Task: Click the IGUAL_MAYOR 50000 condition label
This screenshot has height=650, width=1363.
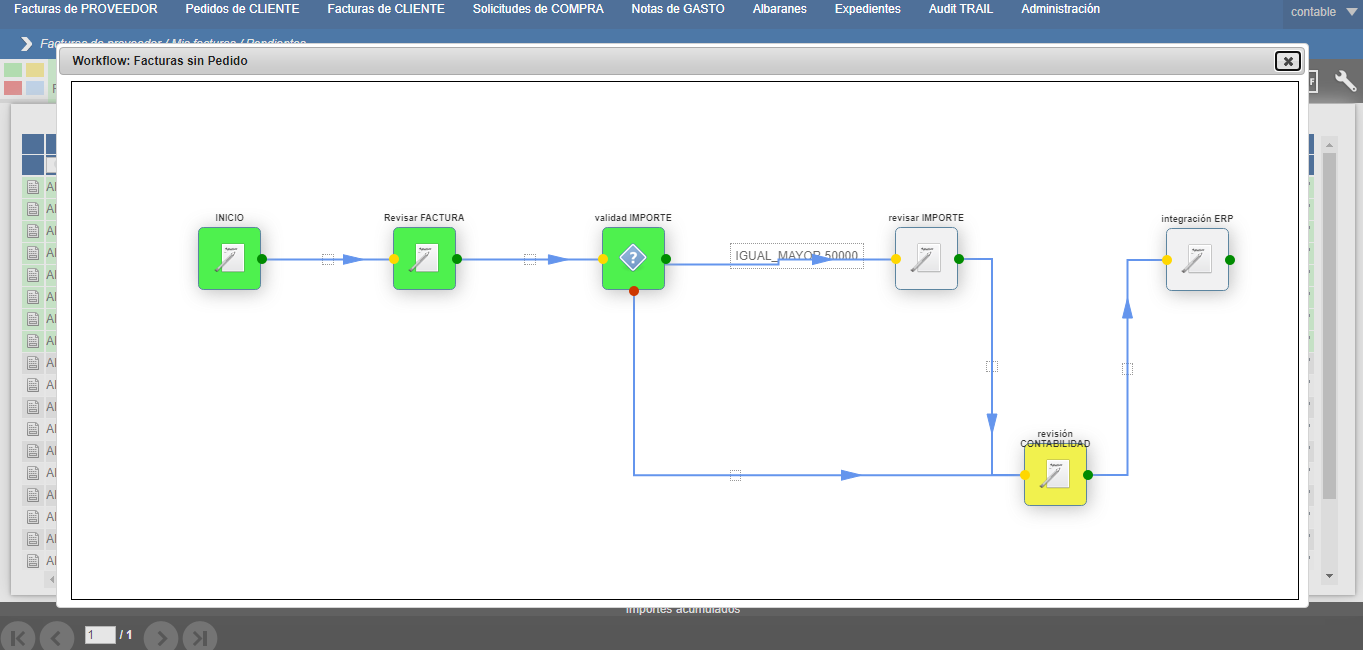Action: click(x=796, y=256)
